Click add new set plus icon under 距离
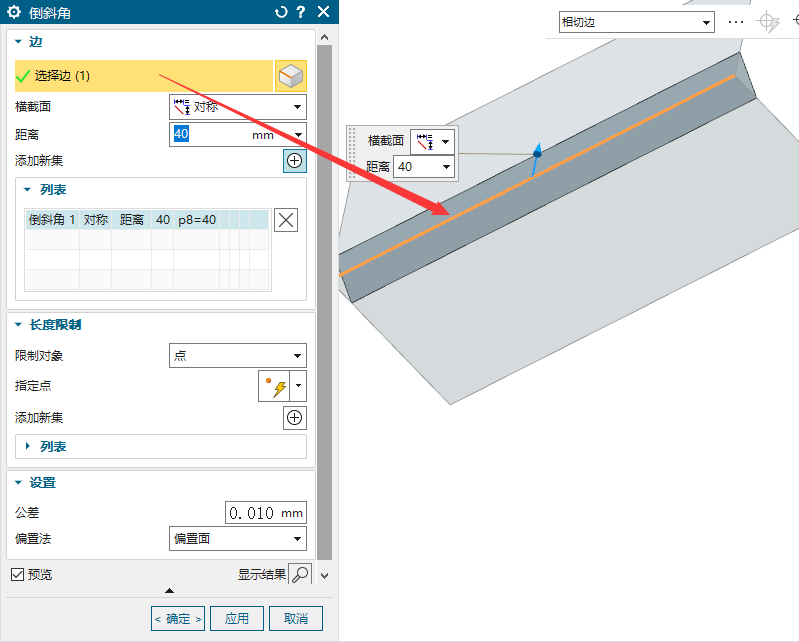Screen dimensions: 799x642 coord(294,161)
